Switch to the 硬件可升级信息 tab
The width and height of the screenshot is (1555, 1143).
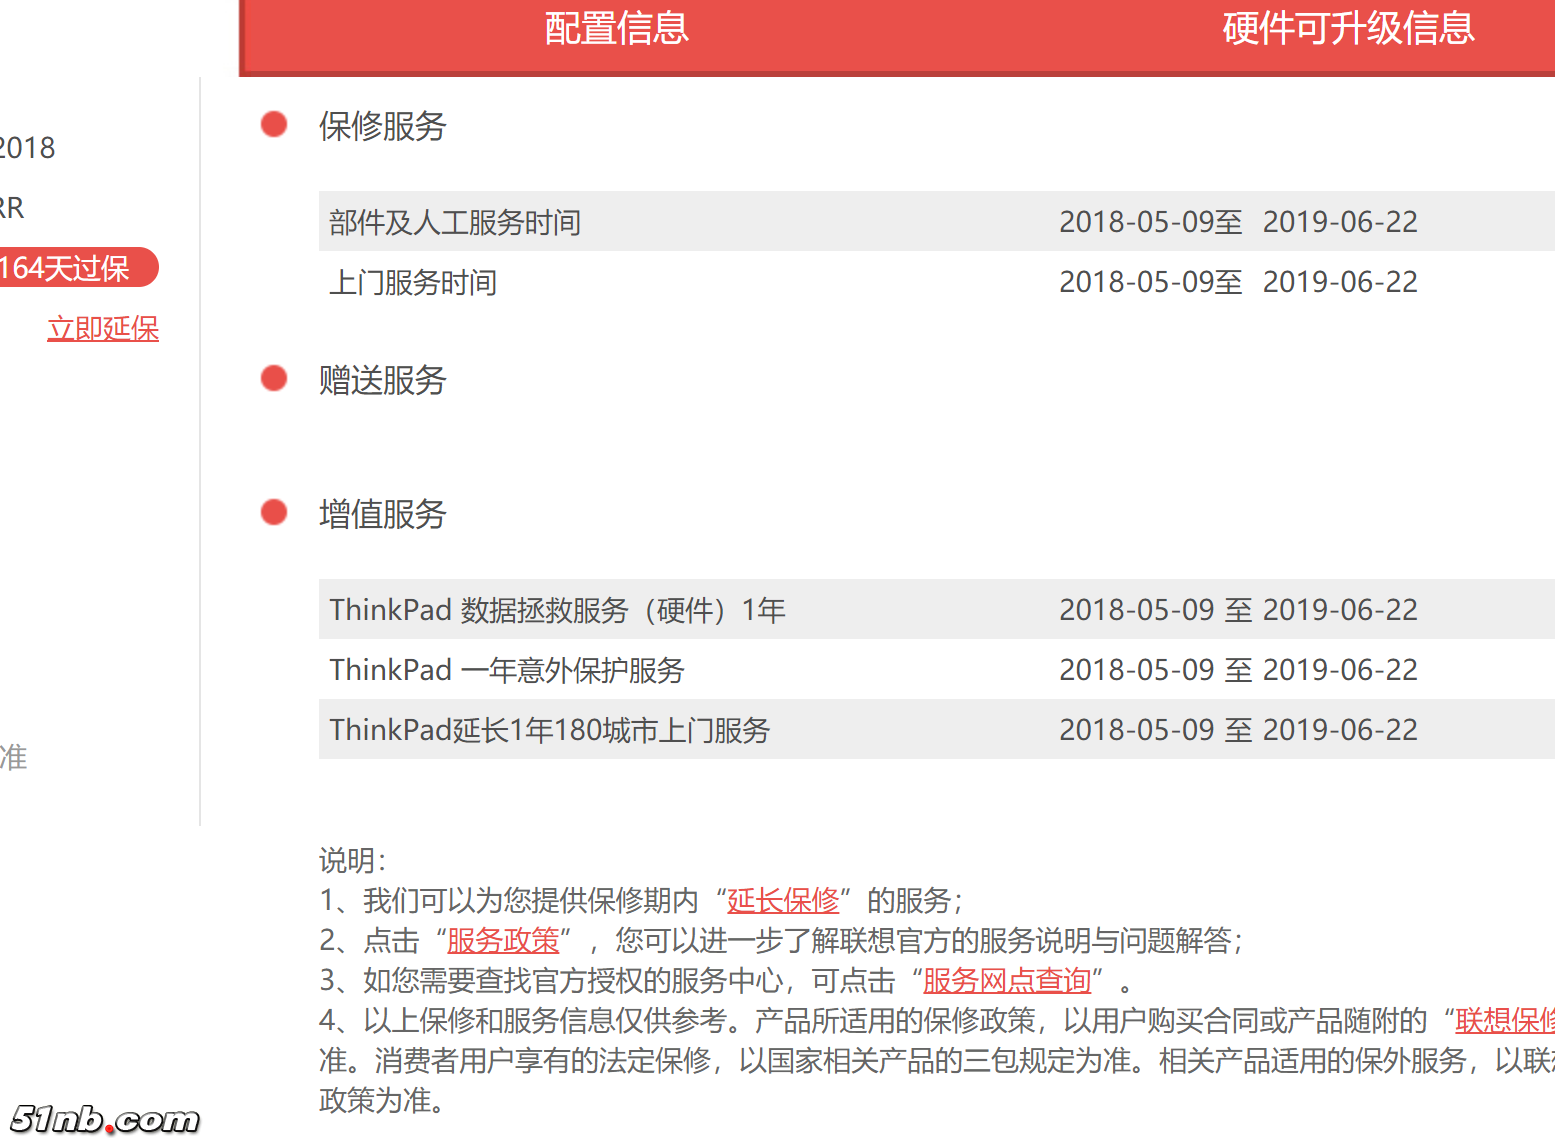[x=1345, y=30]
